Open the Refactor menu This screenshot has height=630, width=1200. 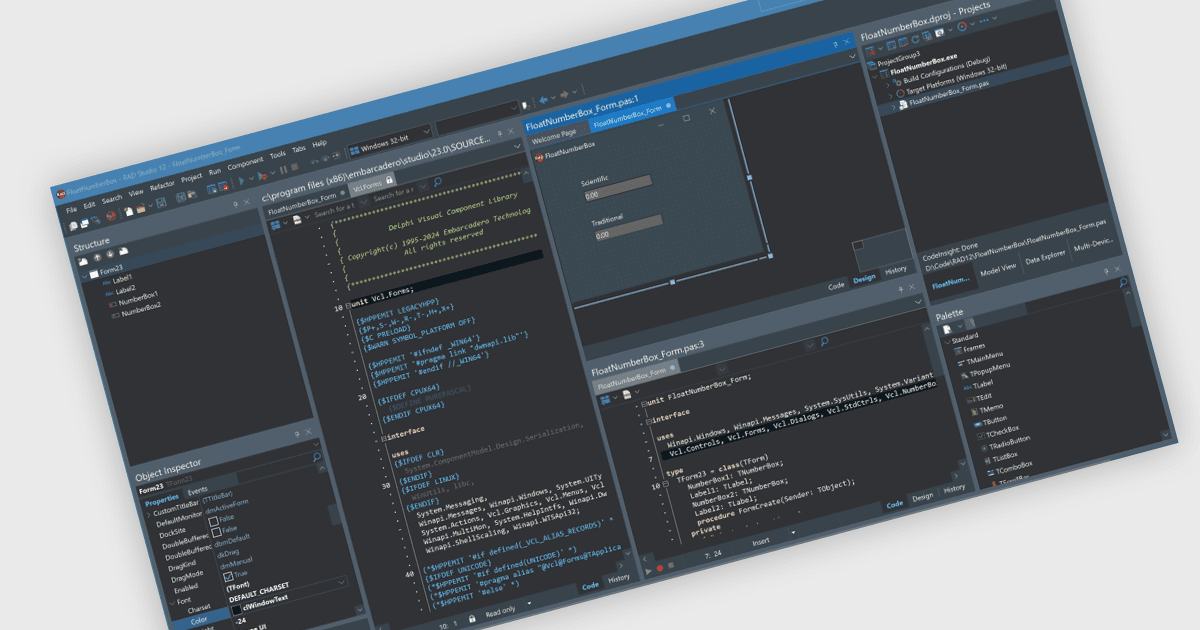click(162, 185)
